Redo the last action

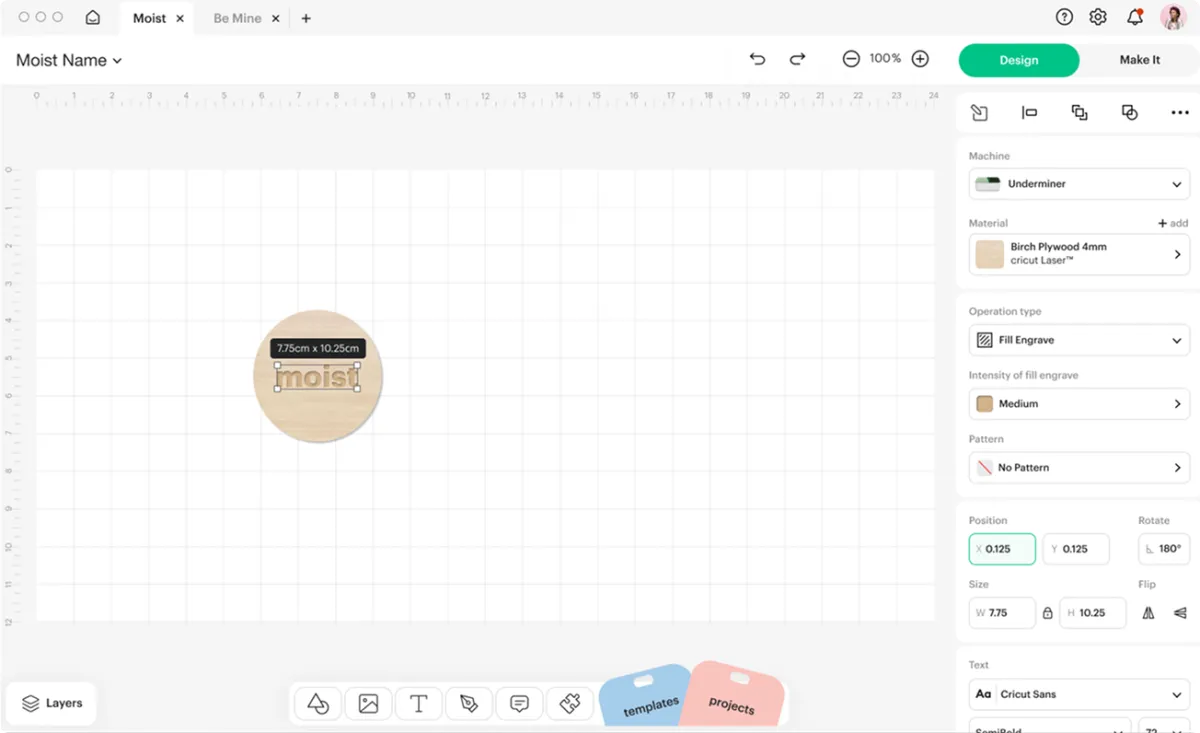pyautogui.click(x=797, y=59)
